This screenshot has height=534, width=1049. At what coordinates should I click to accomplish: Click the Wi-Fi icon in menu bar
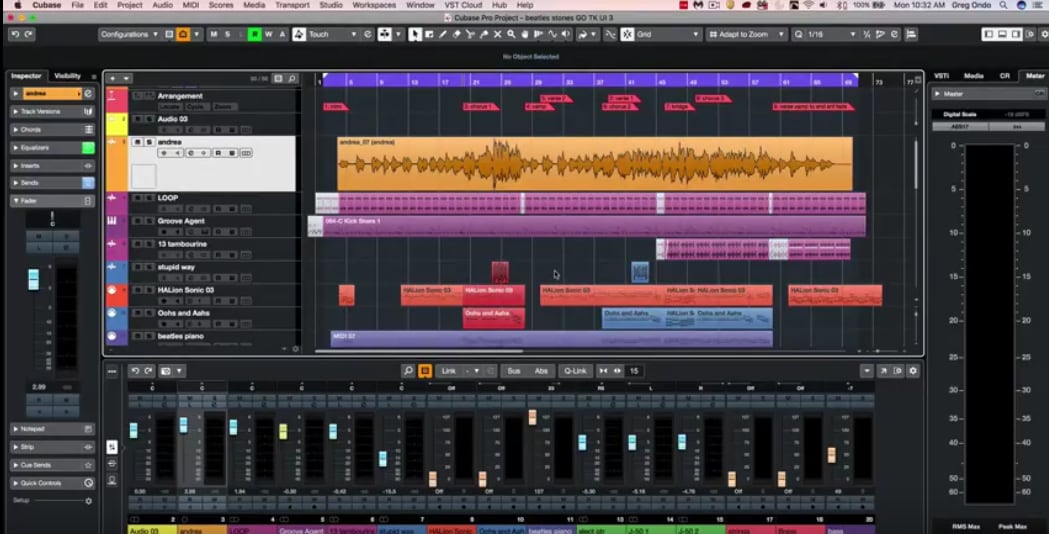808,5
